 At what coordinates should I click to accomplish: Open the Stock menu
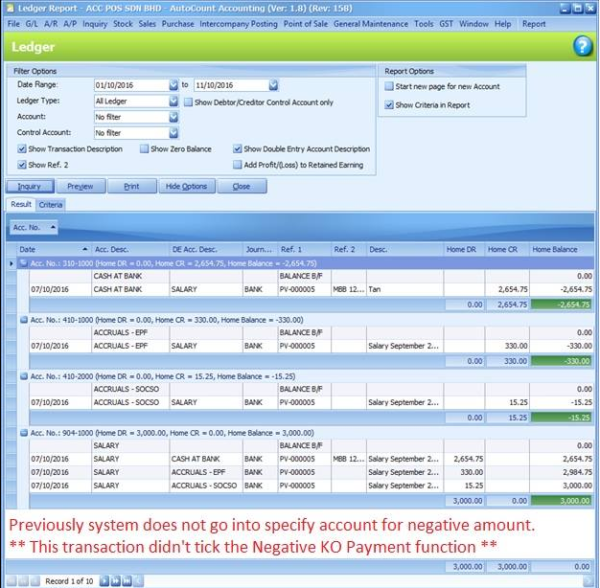pos(123,24)
